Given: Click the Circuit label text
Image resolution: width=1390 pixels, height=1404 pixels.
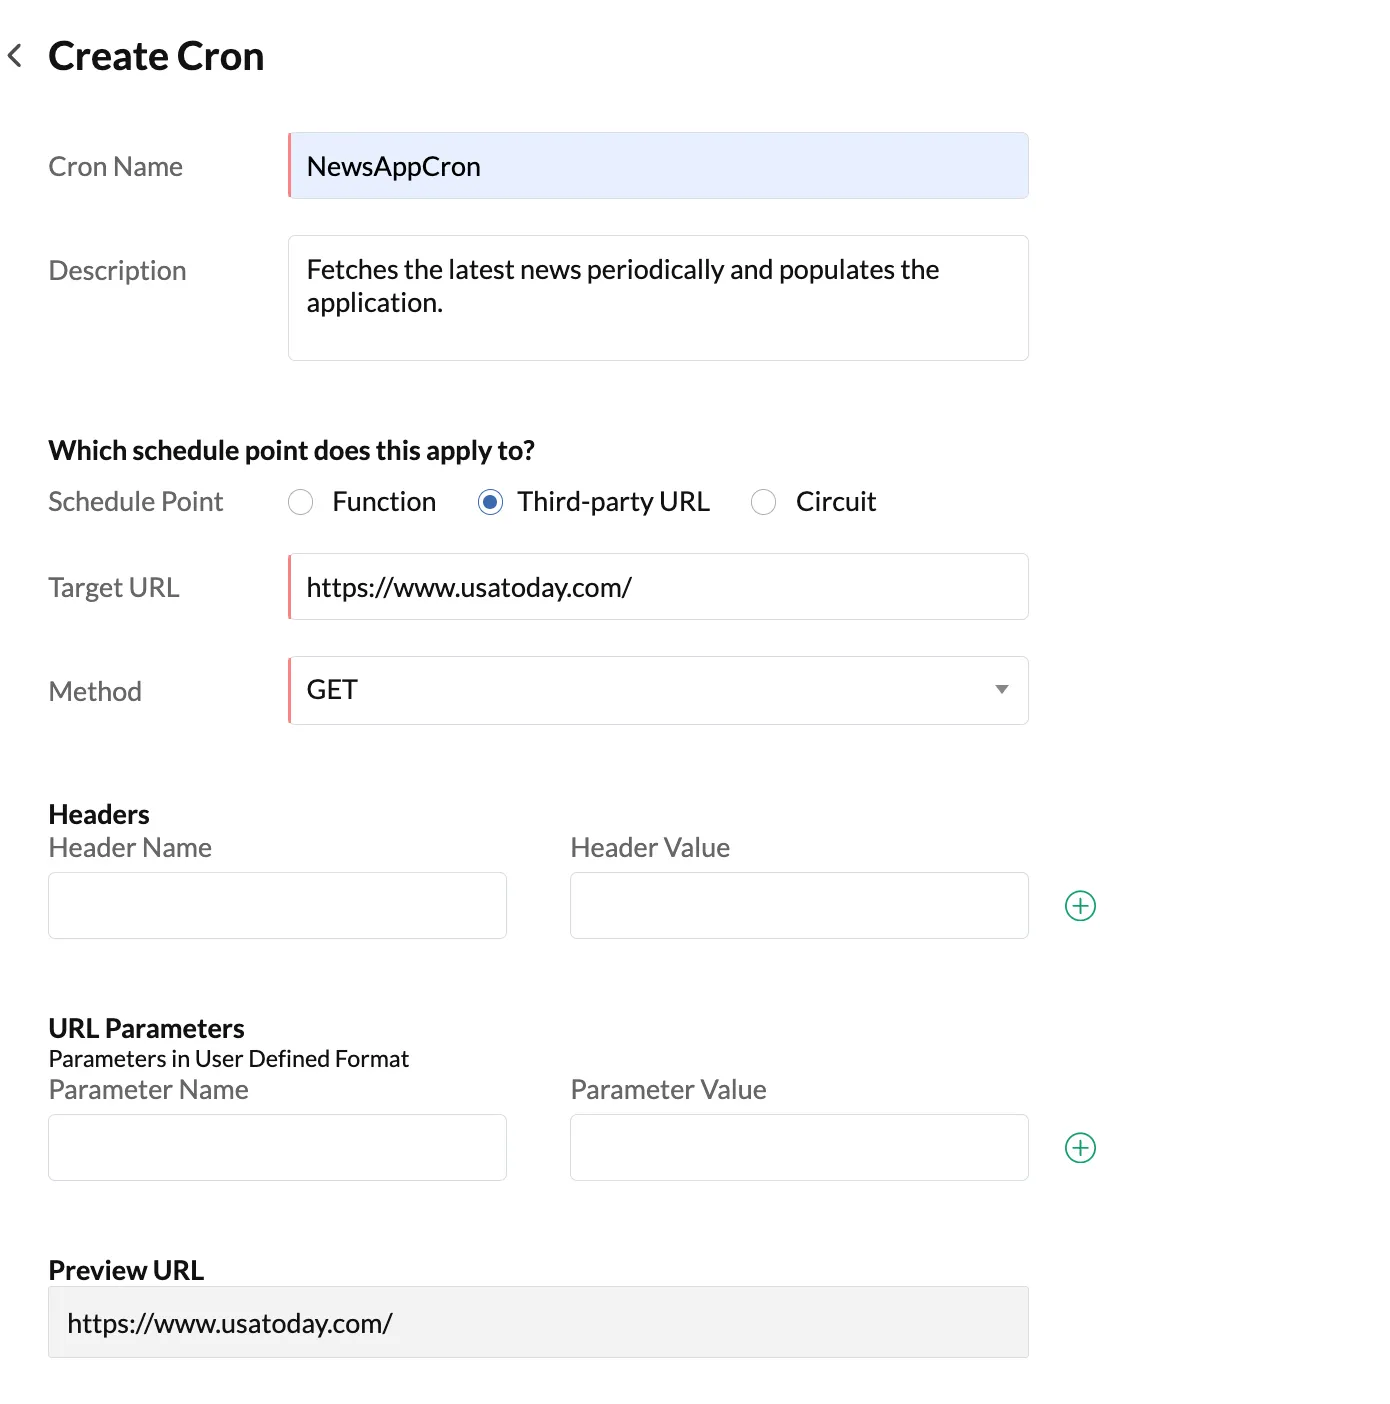Looking at the screenshot, I should pos(836,502).
